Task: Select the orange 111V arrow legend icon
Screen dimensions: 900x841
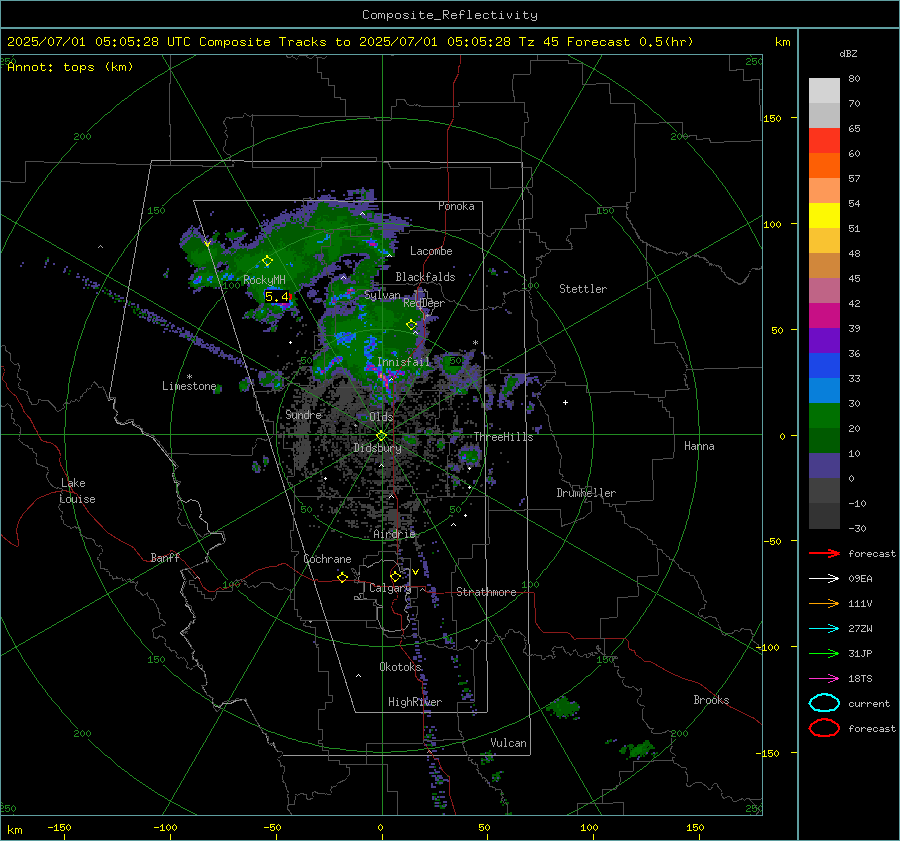Action: pos(824,603)
